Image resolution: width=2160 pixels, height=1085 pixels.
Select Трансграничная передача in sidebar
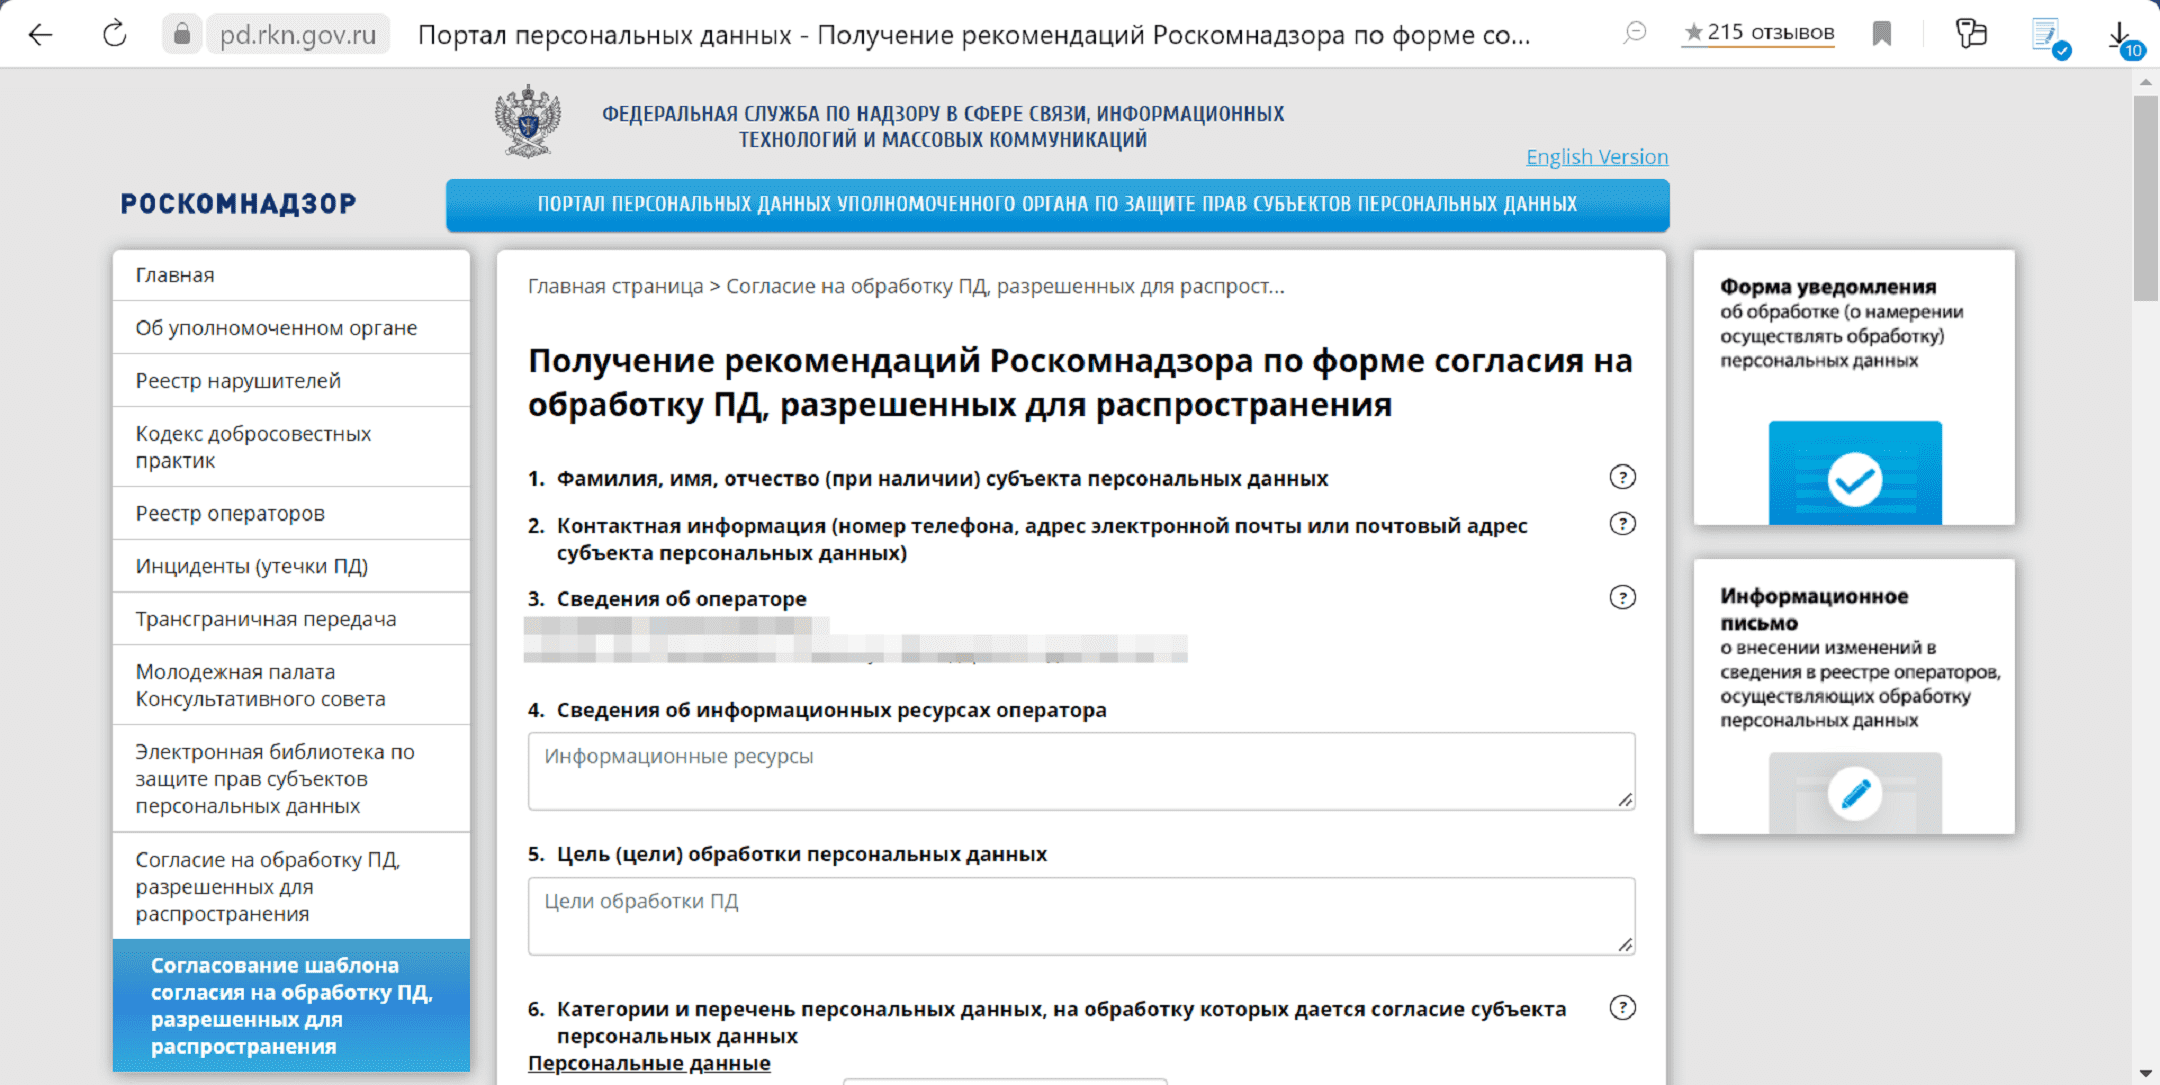click(265, 619)
